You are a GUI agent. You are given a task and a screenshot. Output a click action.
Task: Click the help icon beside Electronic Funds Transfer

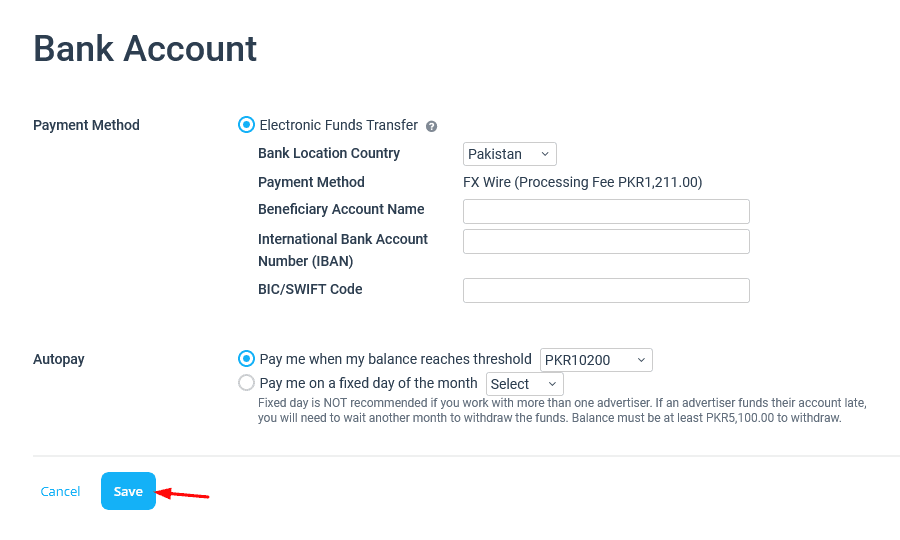pos(432,126)
